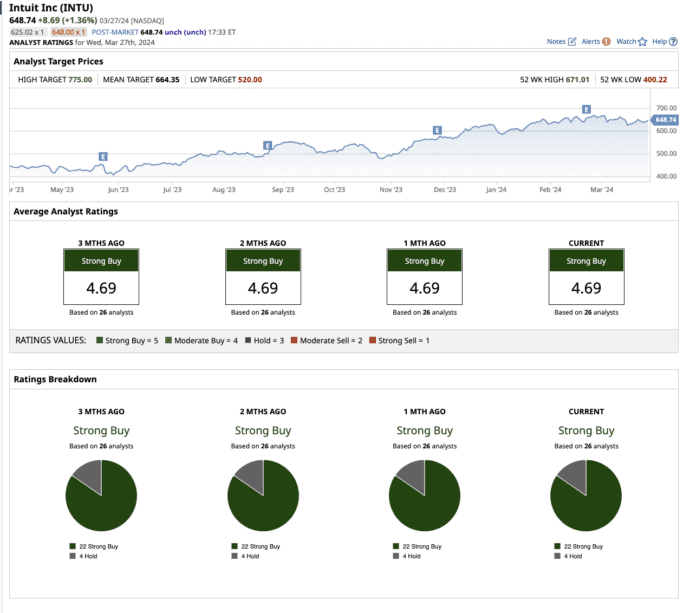
Task: Click the Strong Buy = 5 legend swatch
Action: (100, 341)
